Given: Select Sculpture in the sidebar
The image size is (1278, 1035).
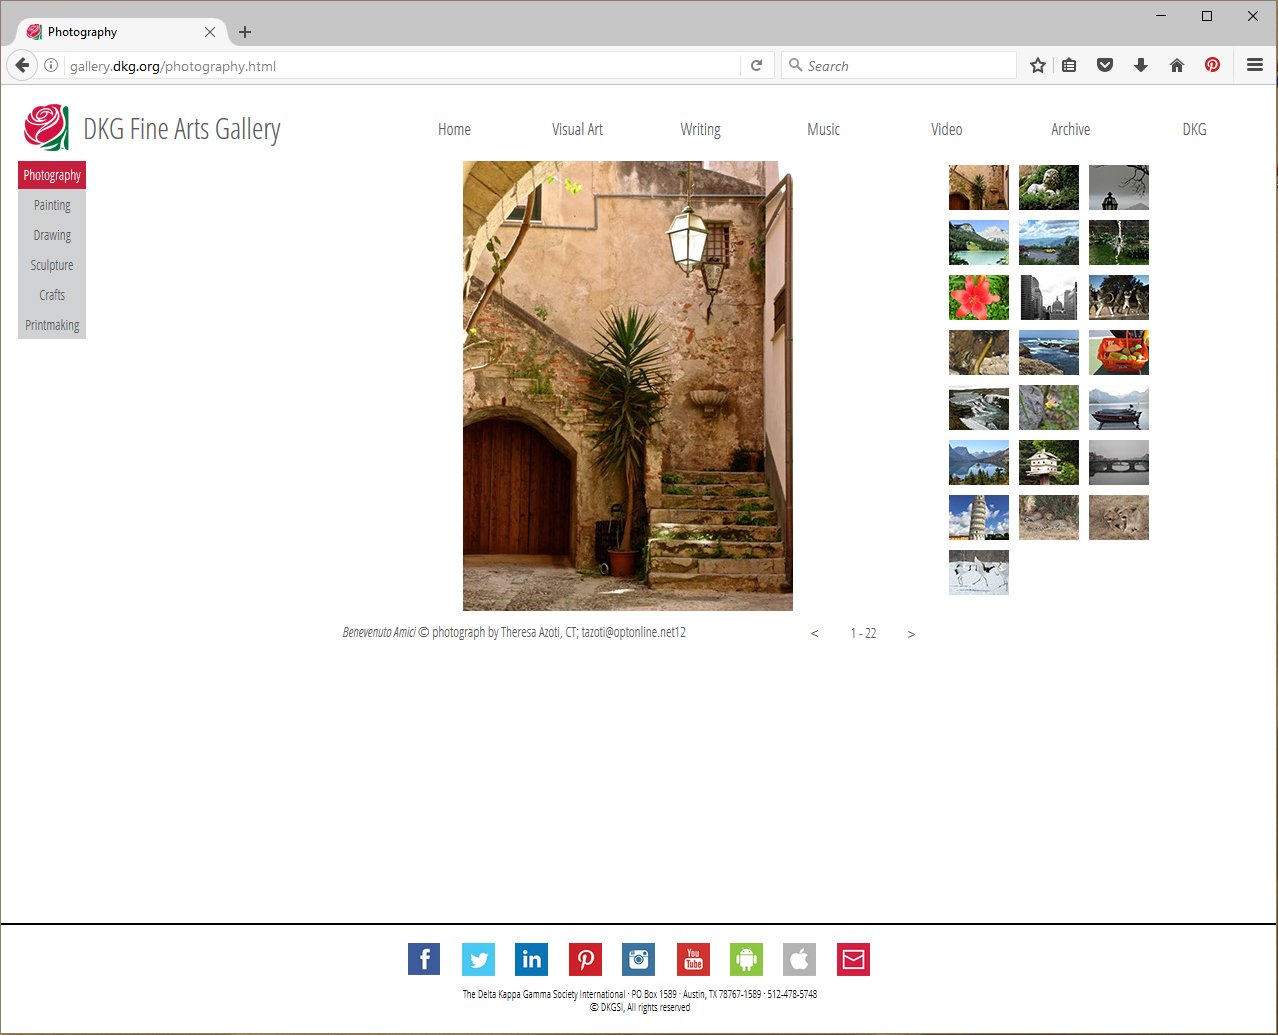Looking at the screenshot, I should click(x=52, y=265).
